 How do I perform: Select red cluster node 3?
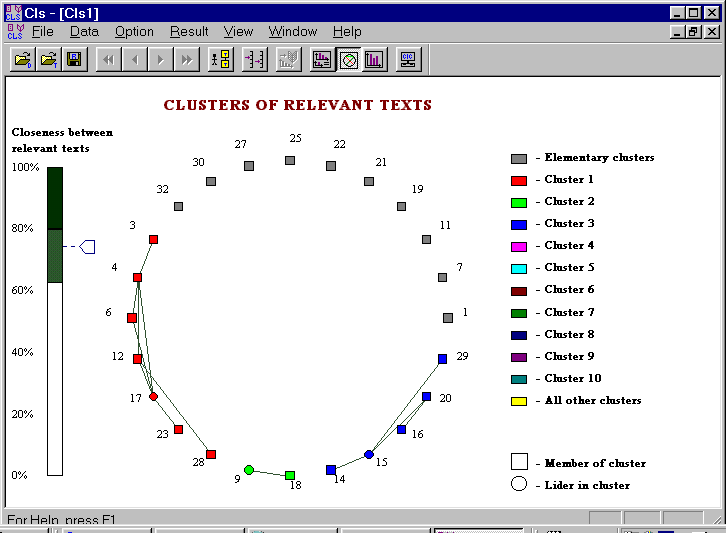coord(153,239)
